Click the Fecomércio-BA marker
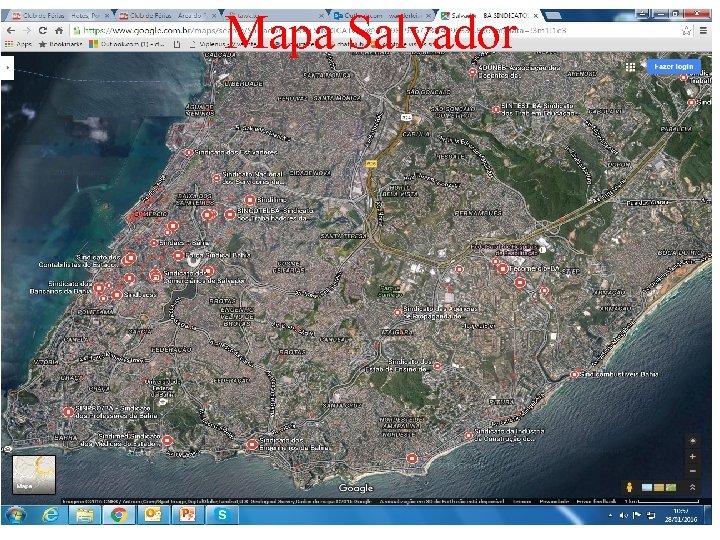The height and width of the screenshot is (540, 720). (502, 269)
